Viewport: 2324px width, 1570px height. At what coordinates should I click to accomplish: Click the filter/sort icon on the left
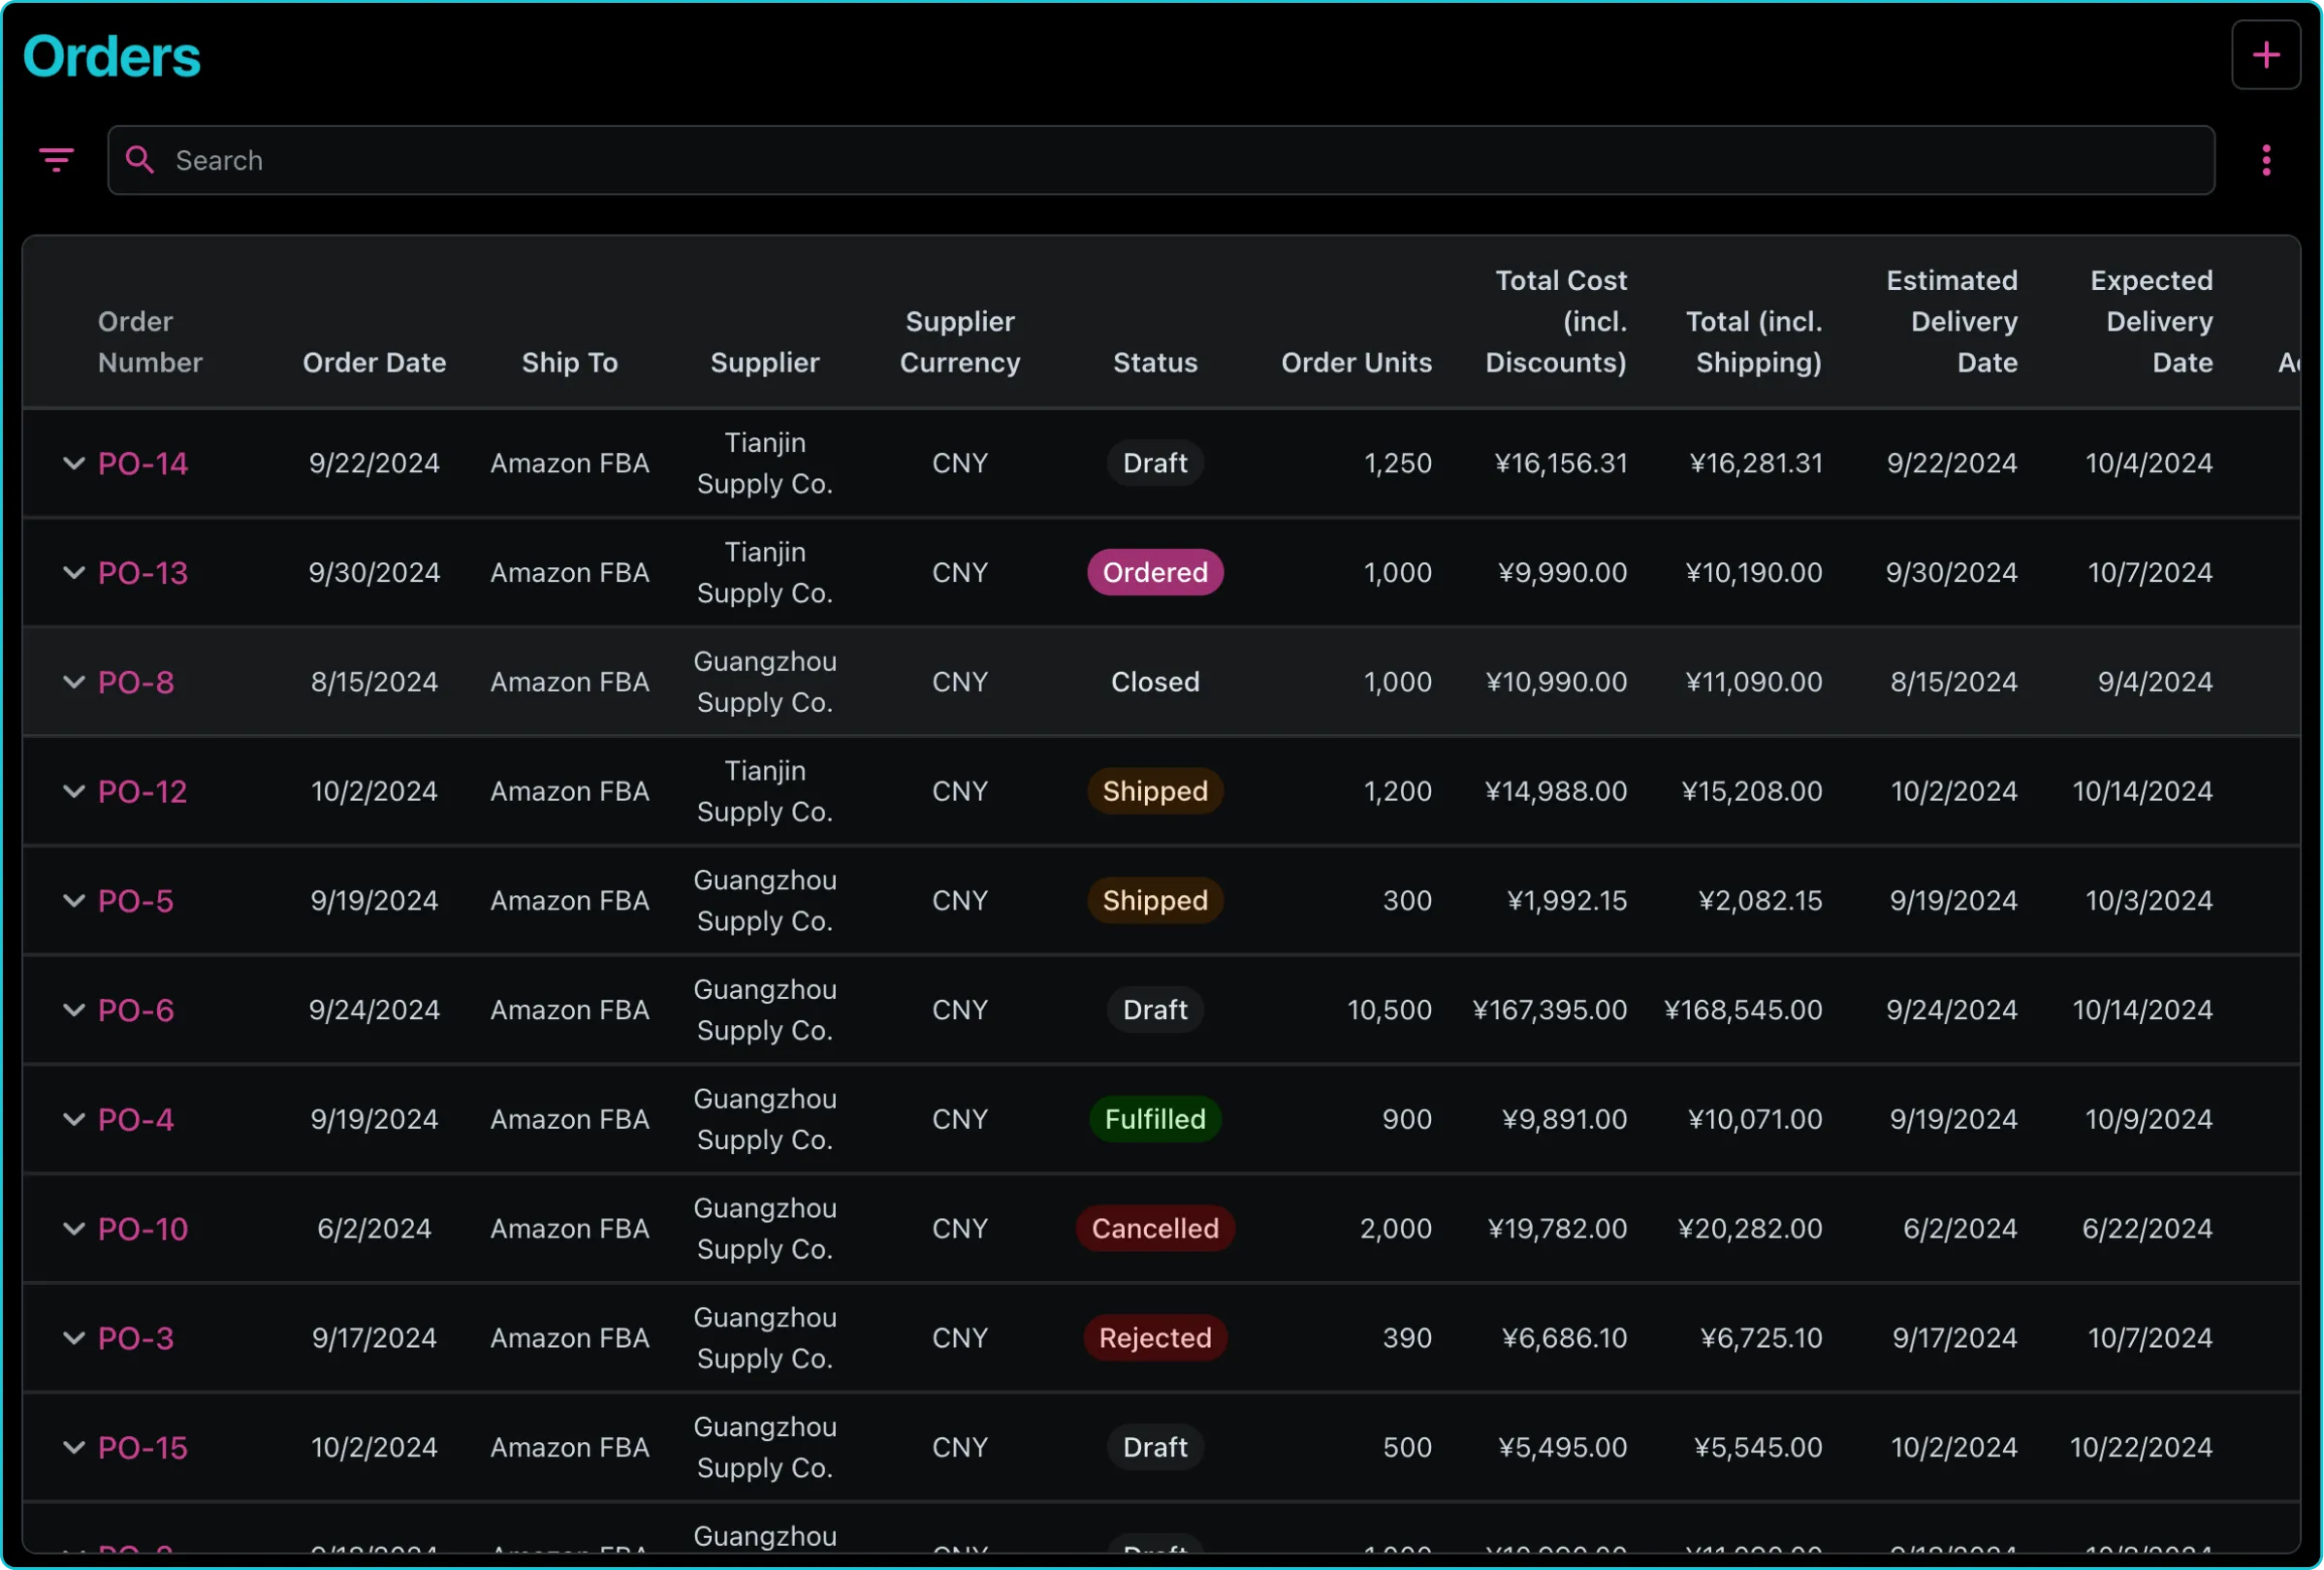(x=58, y=159)
